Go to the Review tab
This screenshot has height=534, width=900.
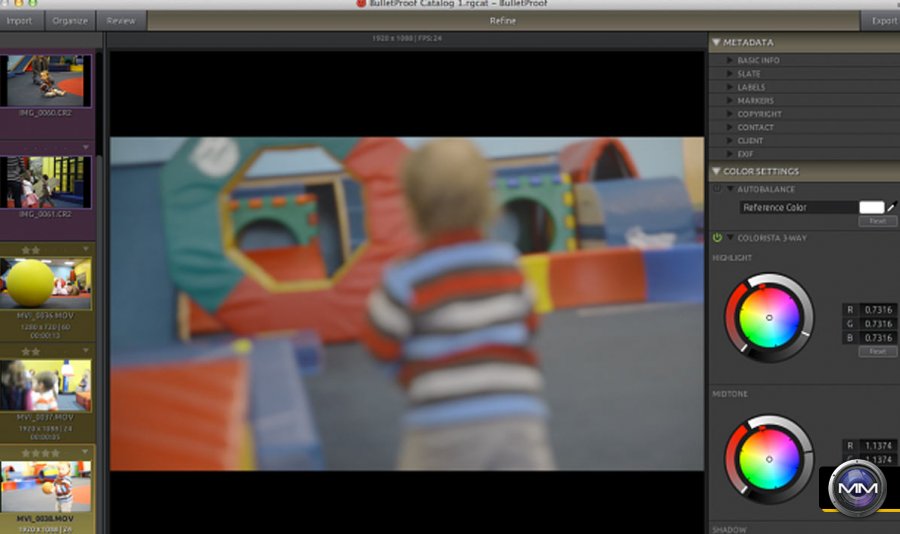pyautogui.click(x=121, y=20)
